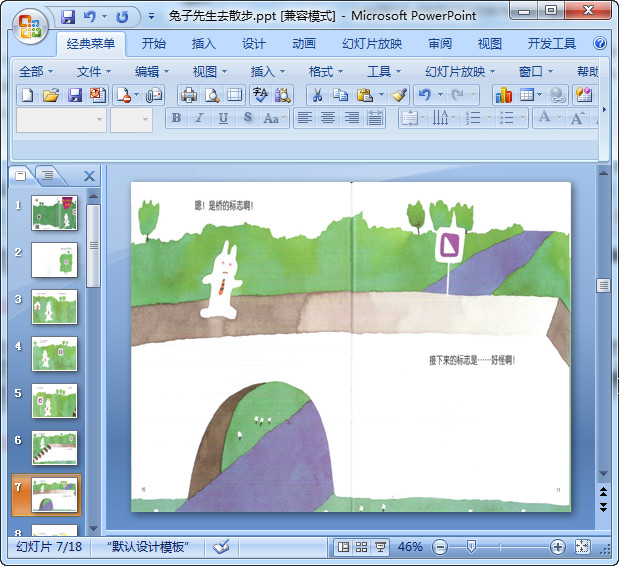This screenshot has height=566, width=619.
Task: Expand the Insert Table dropdown arrow
Action: [539, 95]
